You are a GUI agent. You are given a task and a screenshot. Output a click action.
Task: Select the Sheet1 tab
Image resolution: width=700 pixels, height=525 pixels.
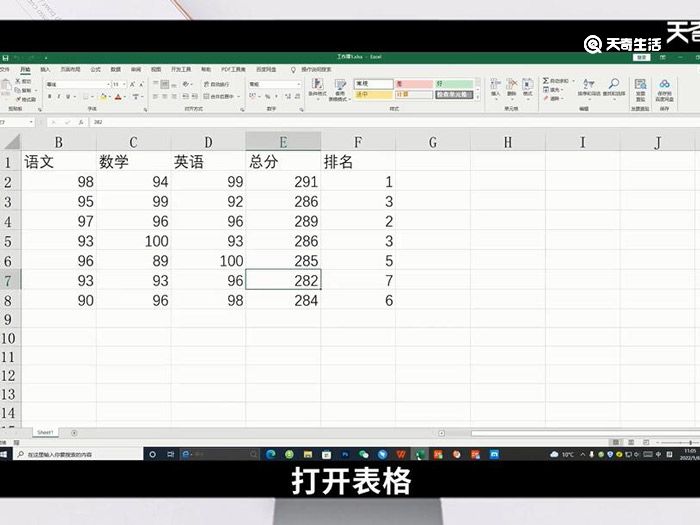click(45, 433)
